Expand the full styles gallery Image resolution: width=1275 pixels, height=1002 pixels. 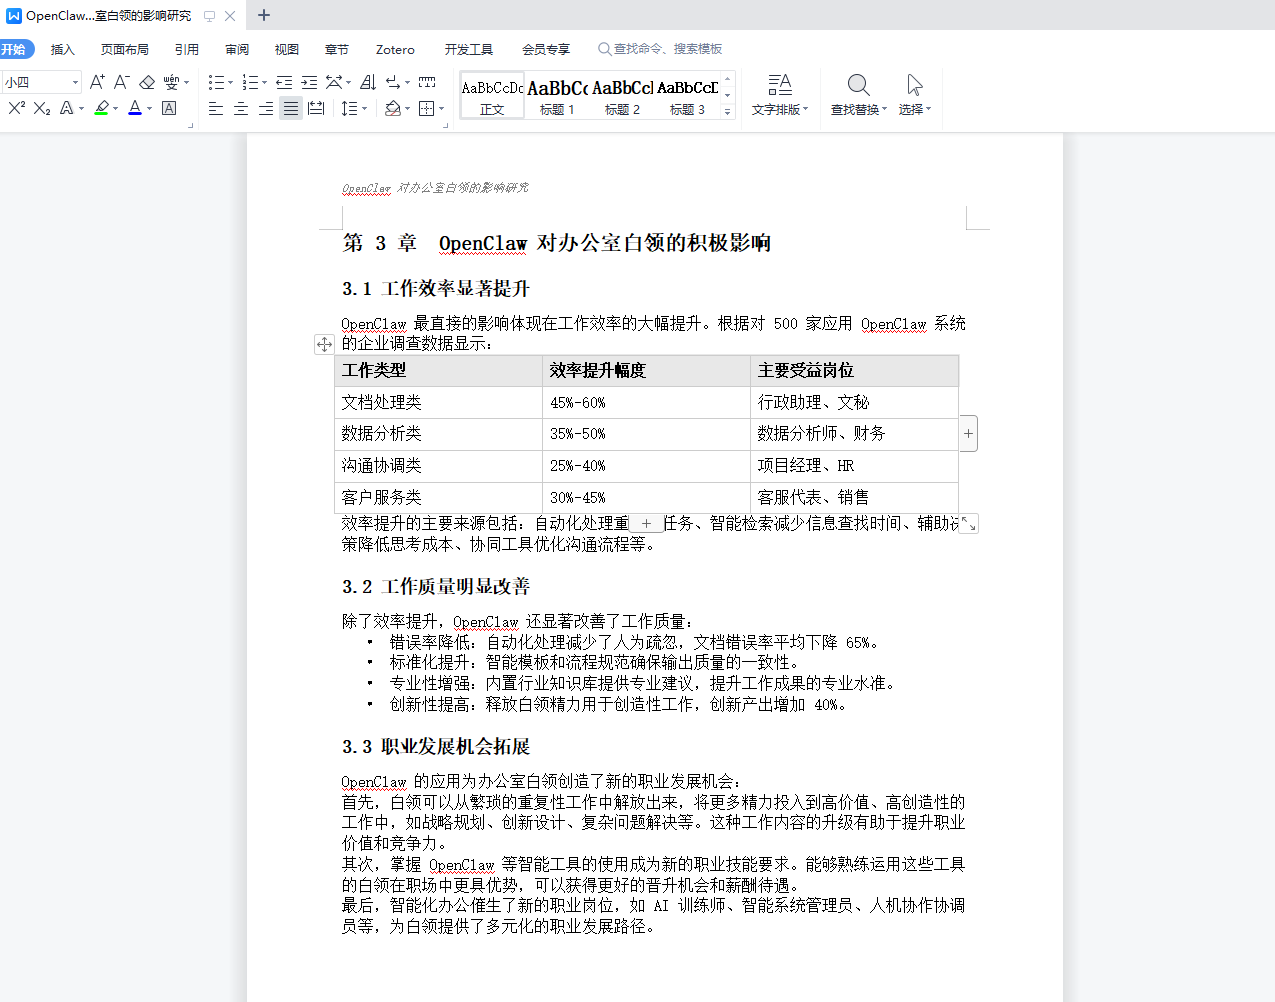(728, 111)
